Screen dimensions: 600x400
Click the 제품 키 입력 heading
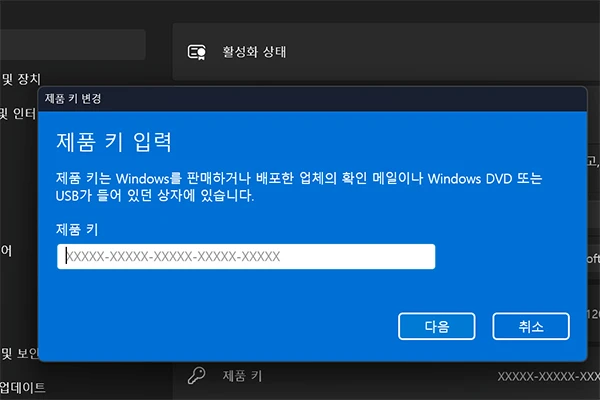click(x=114, y=142)
